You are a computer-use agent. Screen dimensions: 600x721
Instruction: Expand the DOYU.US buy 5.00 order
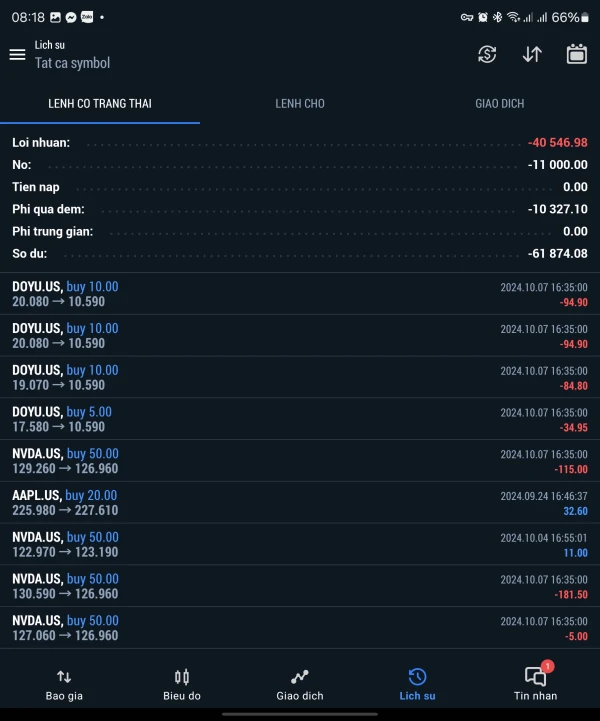(x=300, y=419)
